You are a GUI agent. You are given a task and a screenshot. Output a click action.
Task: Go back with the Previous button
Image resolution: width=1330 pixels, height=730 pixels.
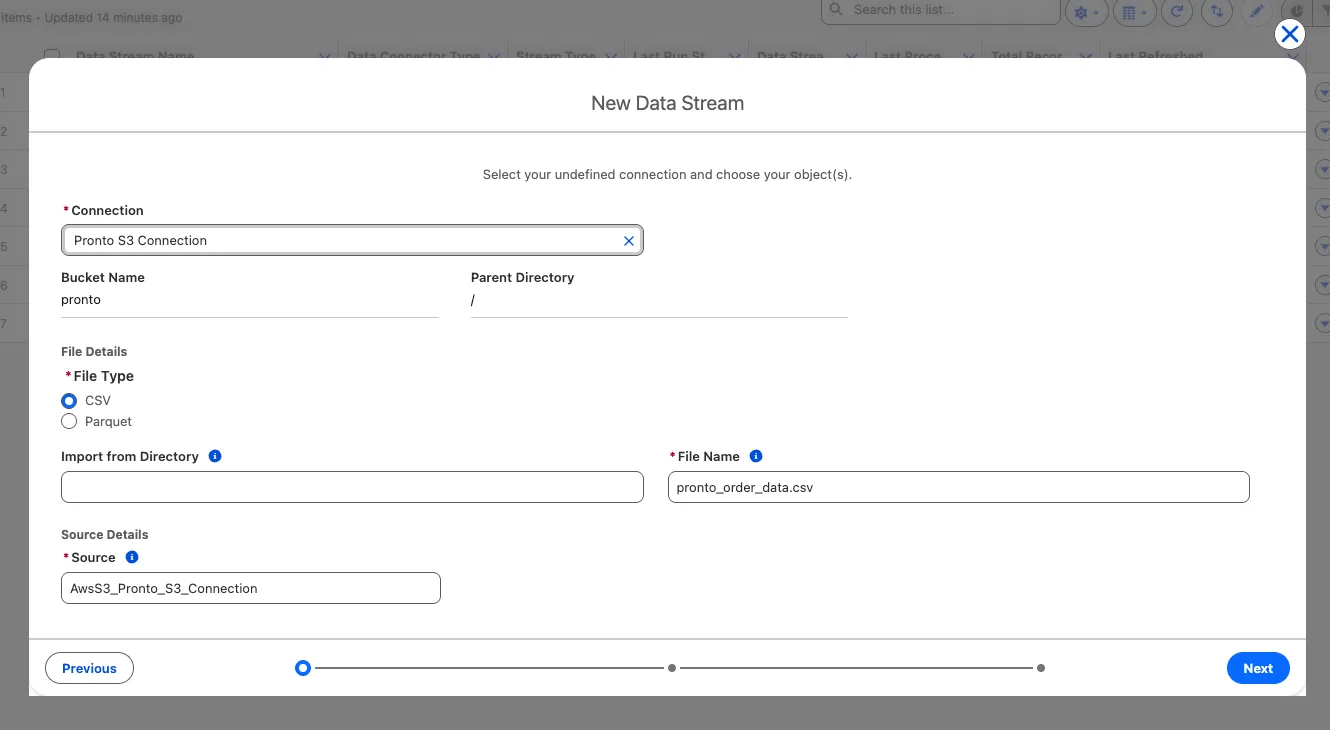(89, 668)
